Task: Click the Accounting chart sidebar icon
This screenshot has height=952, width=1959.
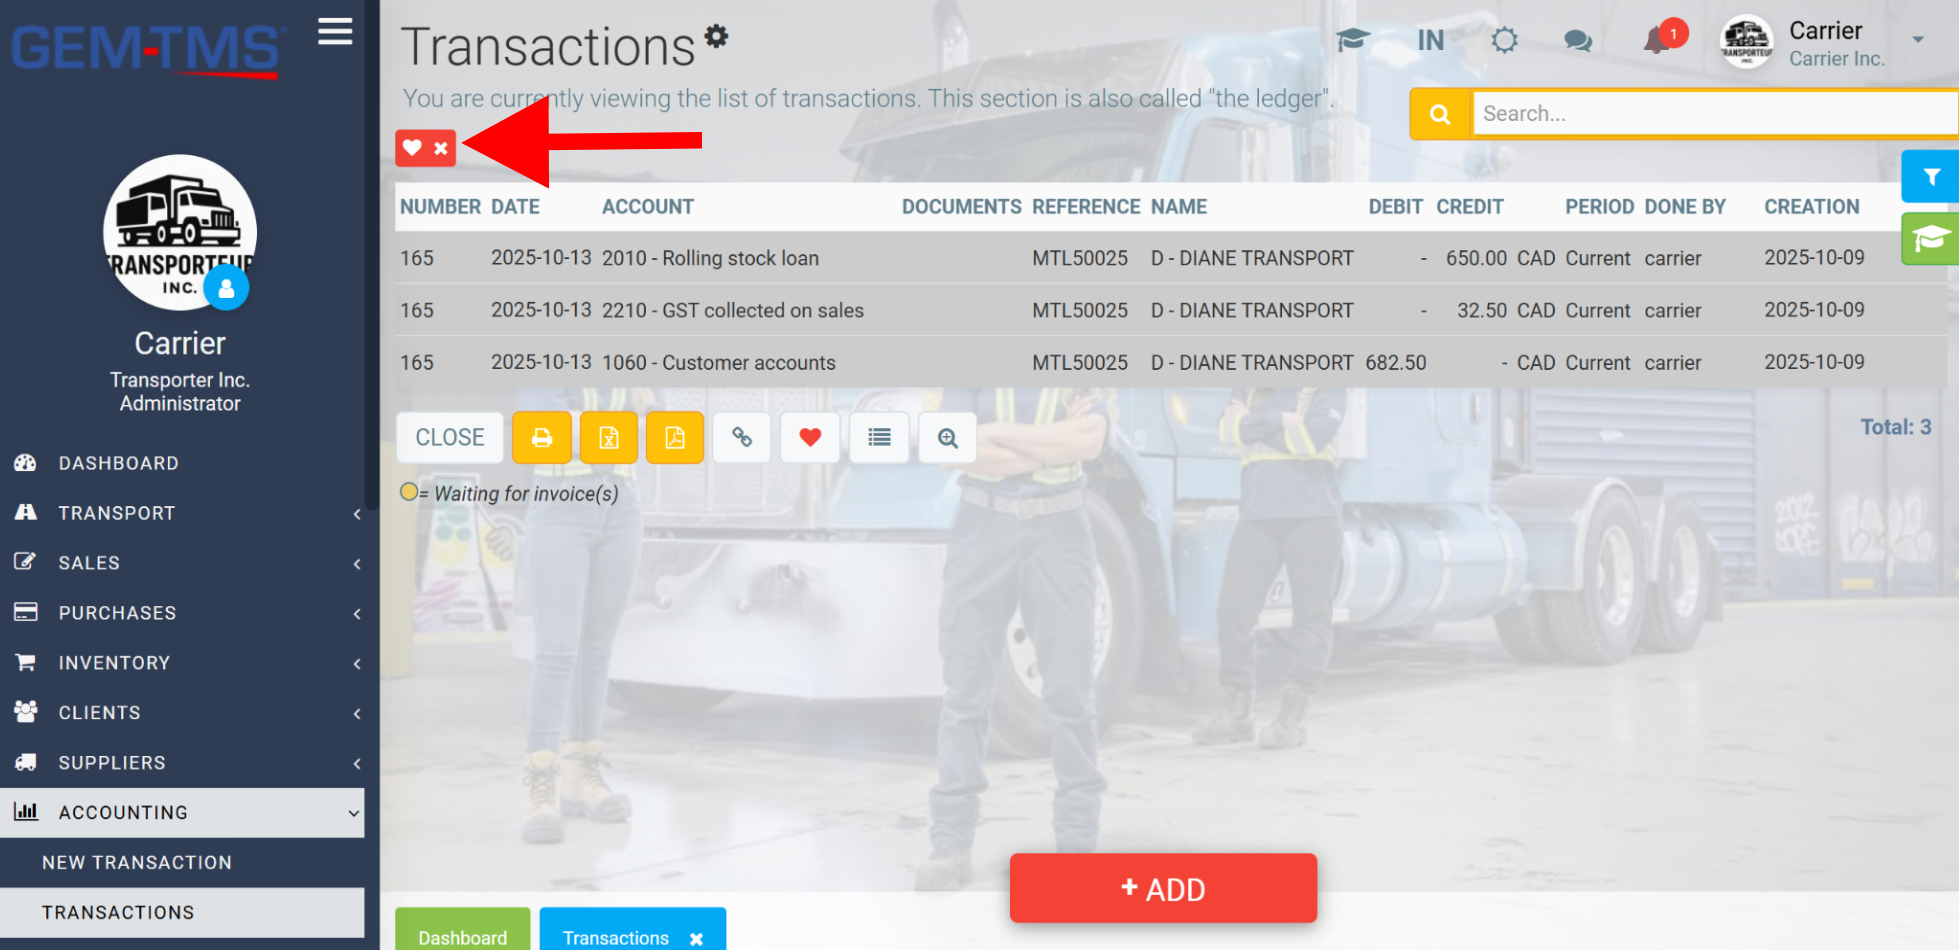Action: pyautogui.click(x=26, y=811)
